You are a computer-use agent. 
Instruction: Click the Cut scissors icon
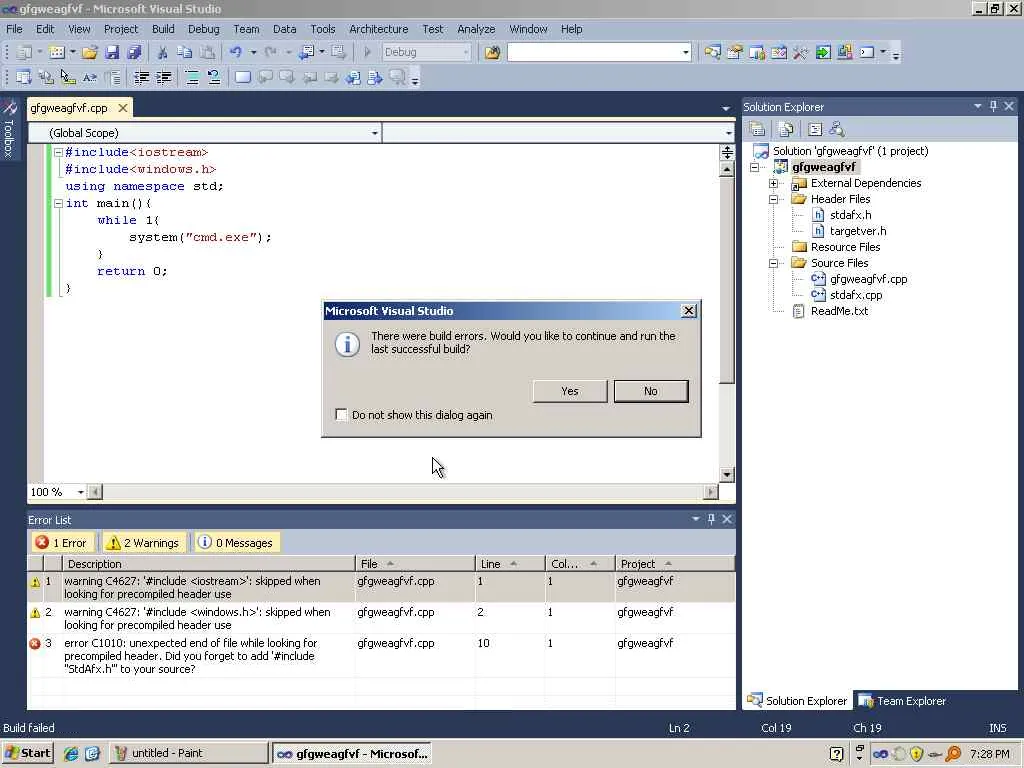[x=163, y=52]
